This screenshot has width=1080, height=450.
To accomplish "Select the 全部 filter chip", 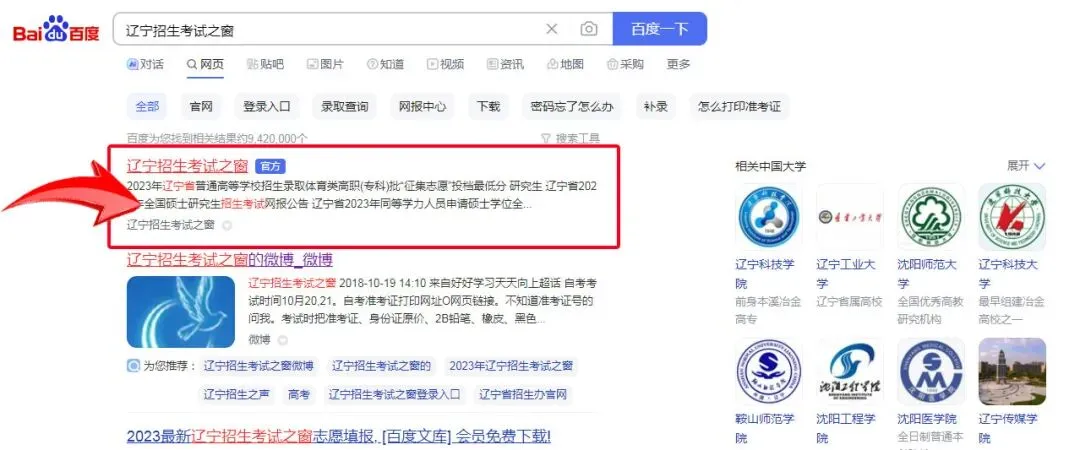I will [x=147, y=107].
